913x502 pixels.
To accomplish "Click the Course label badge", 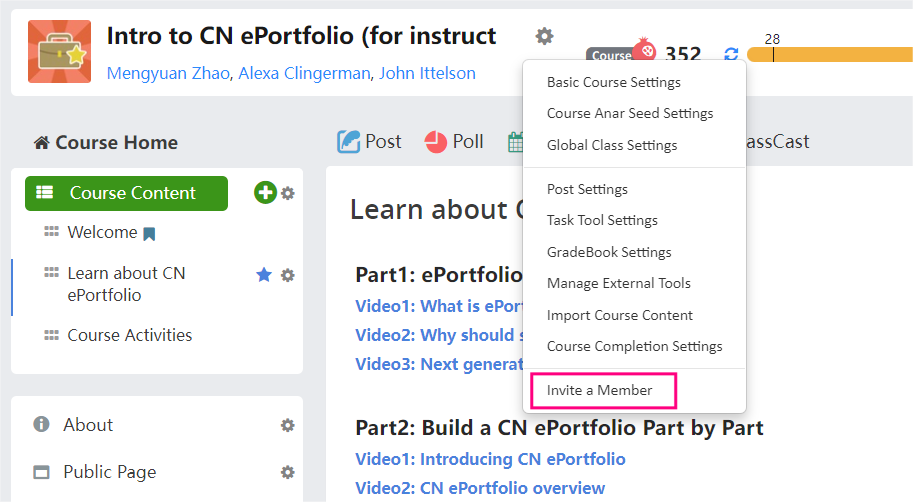I will (610, 55).
